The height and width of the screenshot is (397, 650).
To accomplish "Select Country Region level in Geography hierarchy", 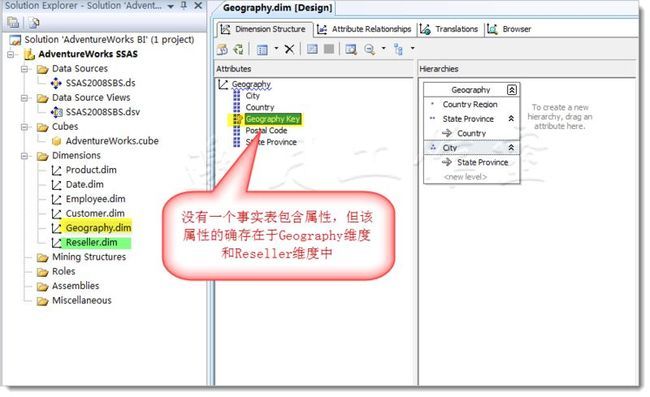I will 470,104.
